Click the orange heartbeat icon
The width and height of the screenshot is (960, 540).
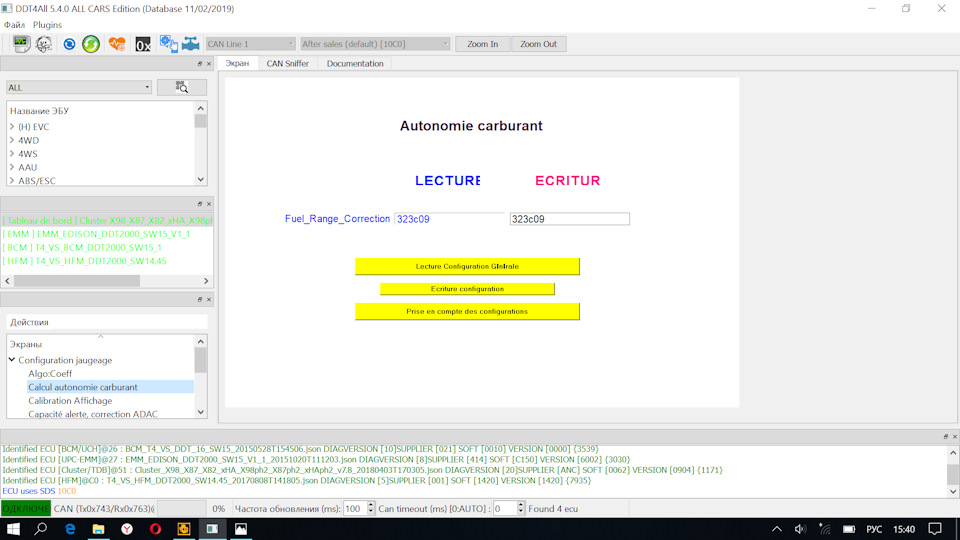(117, 44)
